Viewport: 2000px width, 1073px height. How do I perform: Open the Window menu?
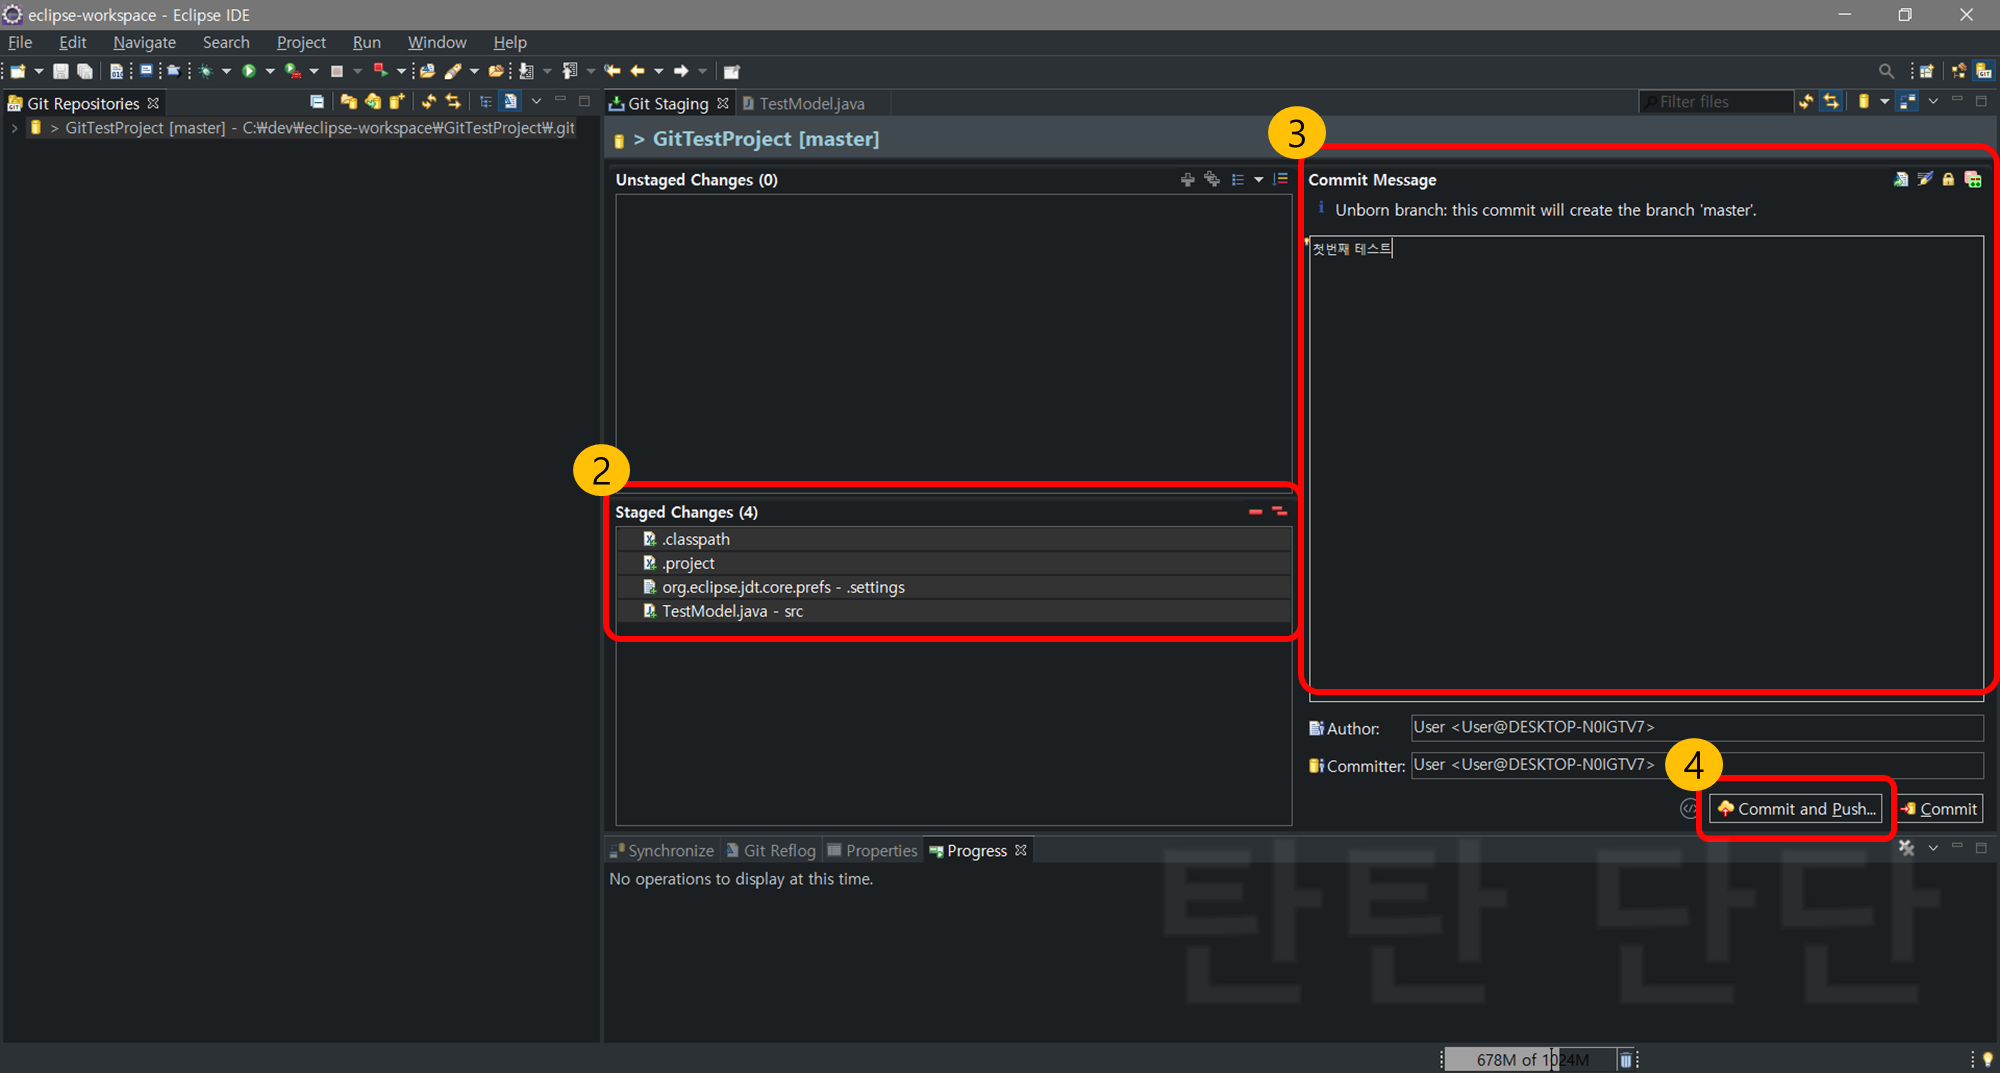[x=436, y=42]
